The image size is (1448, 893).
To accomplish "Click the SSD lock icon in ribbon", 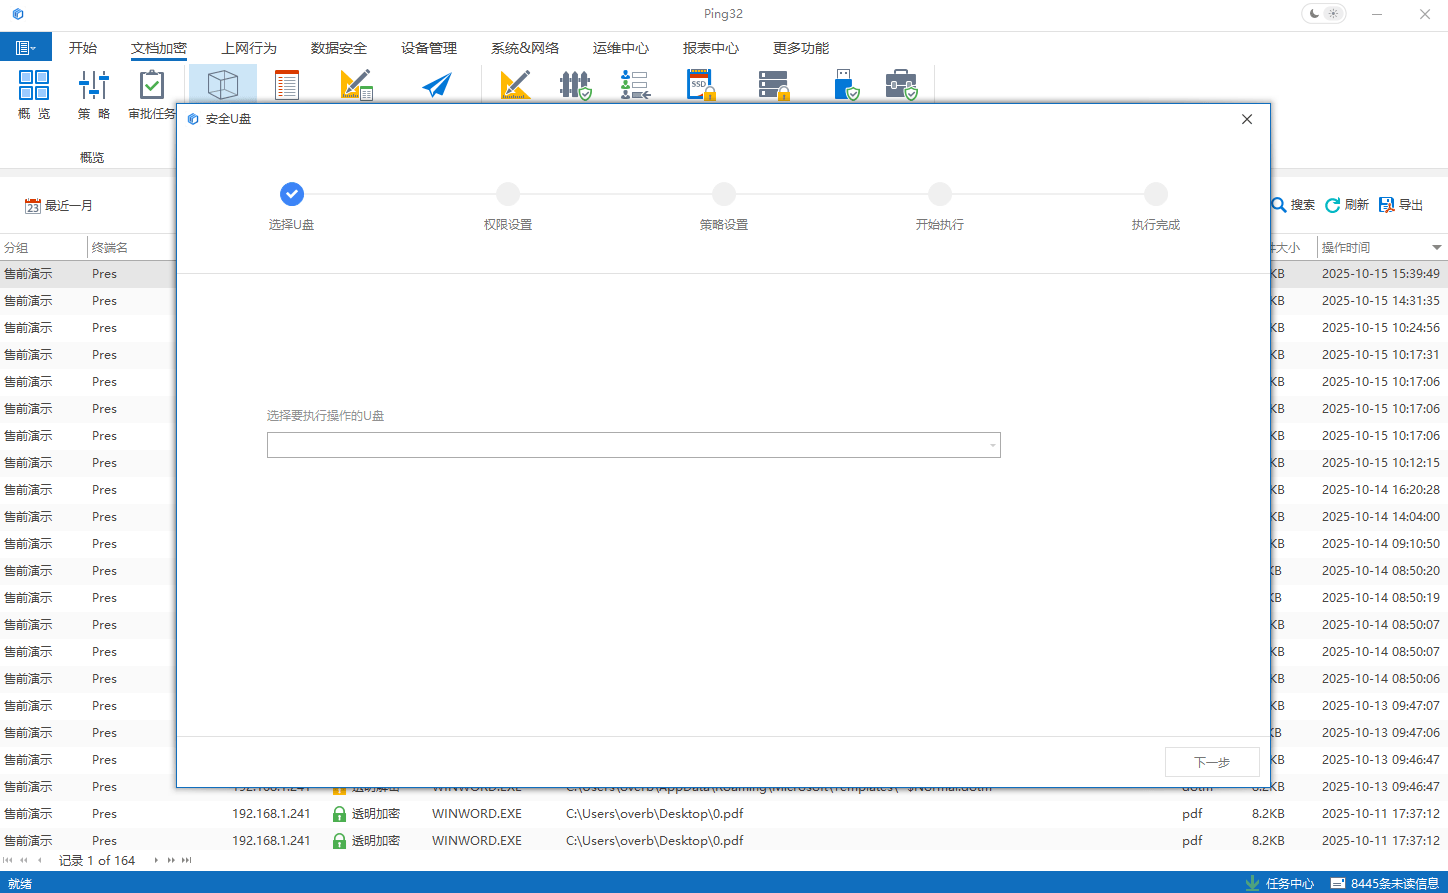I will (x=701, y=86).
